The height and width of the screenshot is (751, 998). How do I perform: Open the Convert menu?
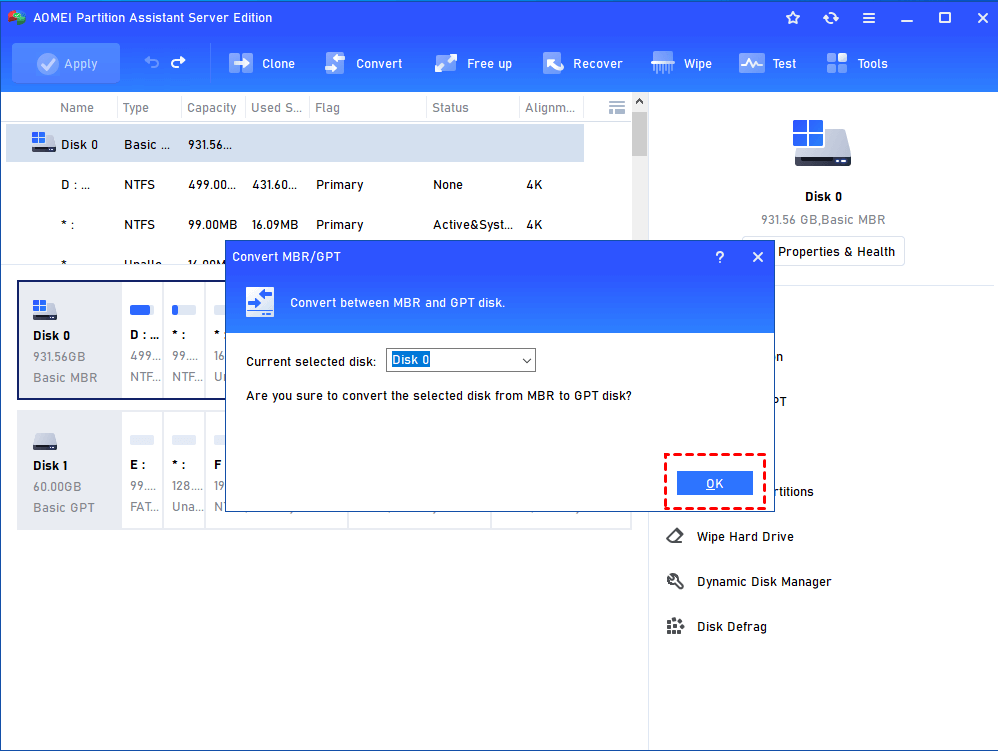(x=363, y=63)
